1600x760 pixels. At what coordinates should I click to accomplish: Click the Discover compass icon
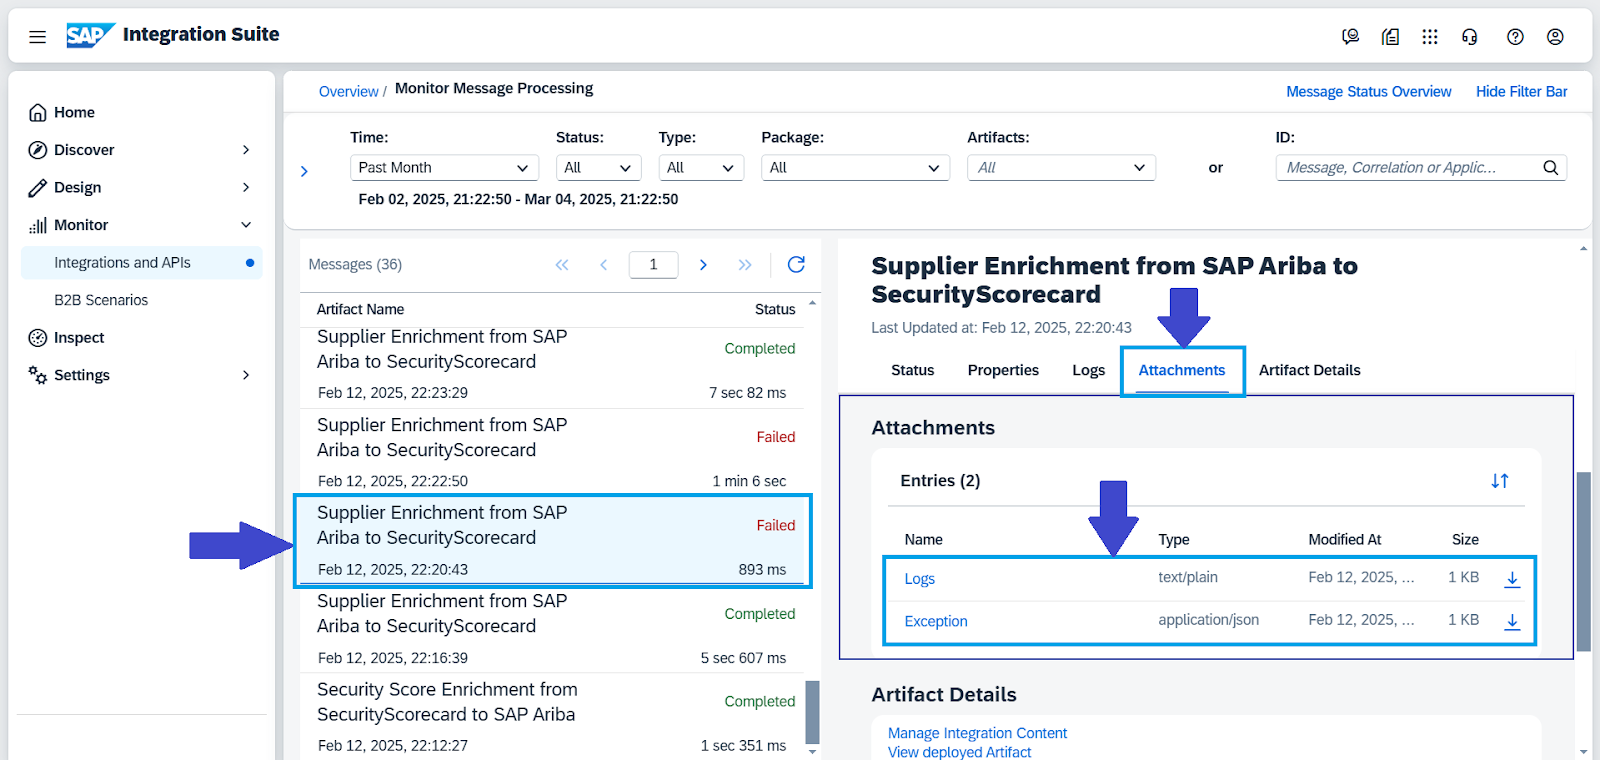[38, 150]
